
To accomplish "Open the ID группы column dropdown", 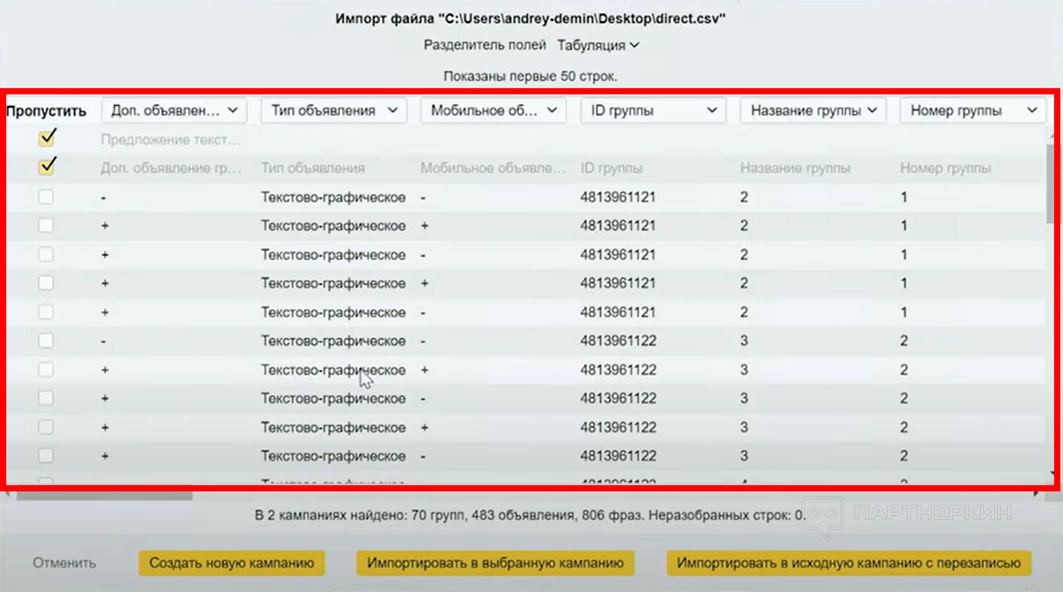I will pyautogui.click(x=652, y=111).
